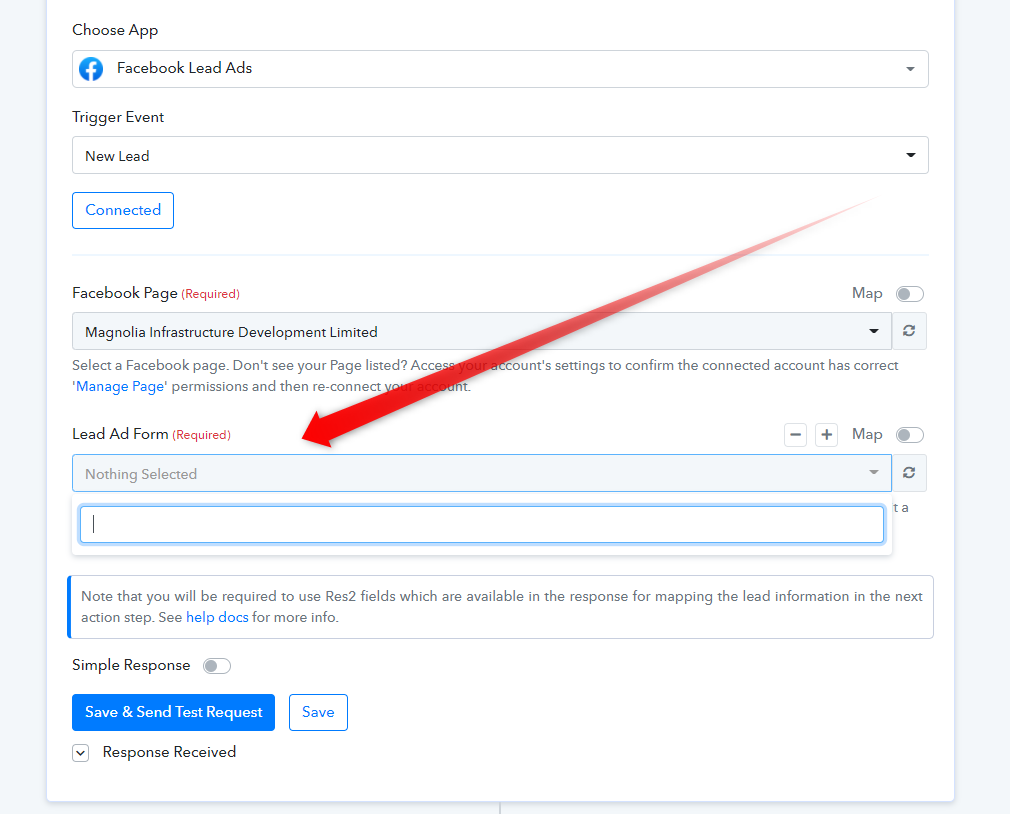Toggle the Simple Response switch
The height and width of the screenshot is (814, 1010).
[x=216, y=666]
